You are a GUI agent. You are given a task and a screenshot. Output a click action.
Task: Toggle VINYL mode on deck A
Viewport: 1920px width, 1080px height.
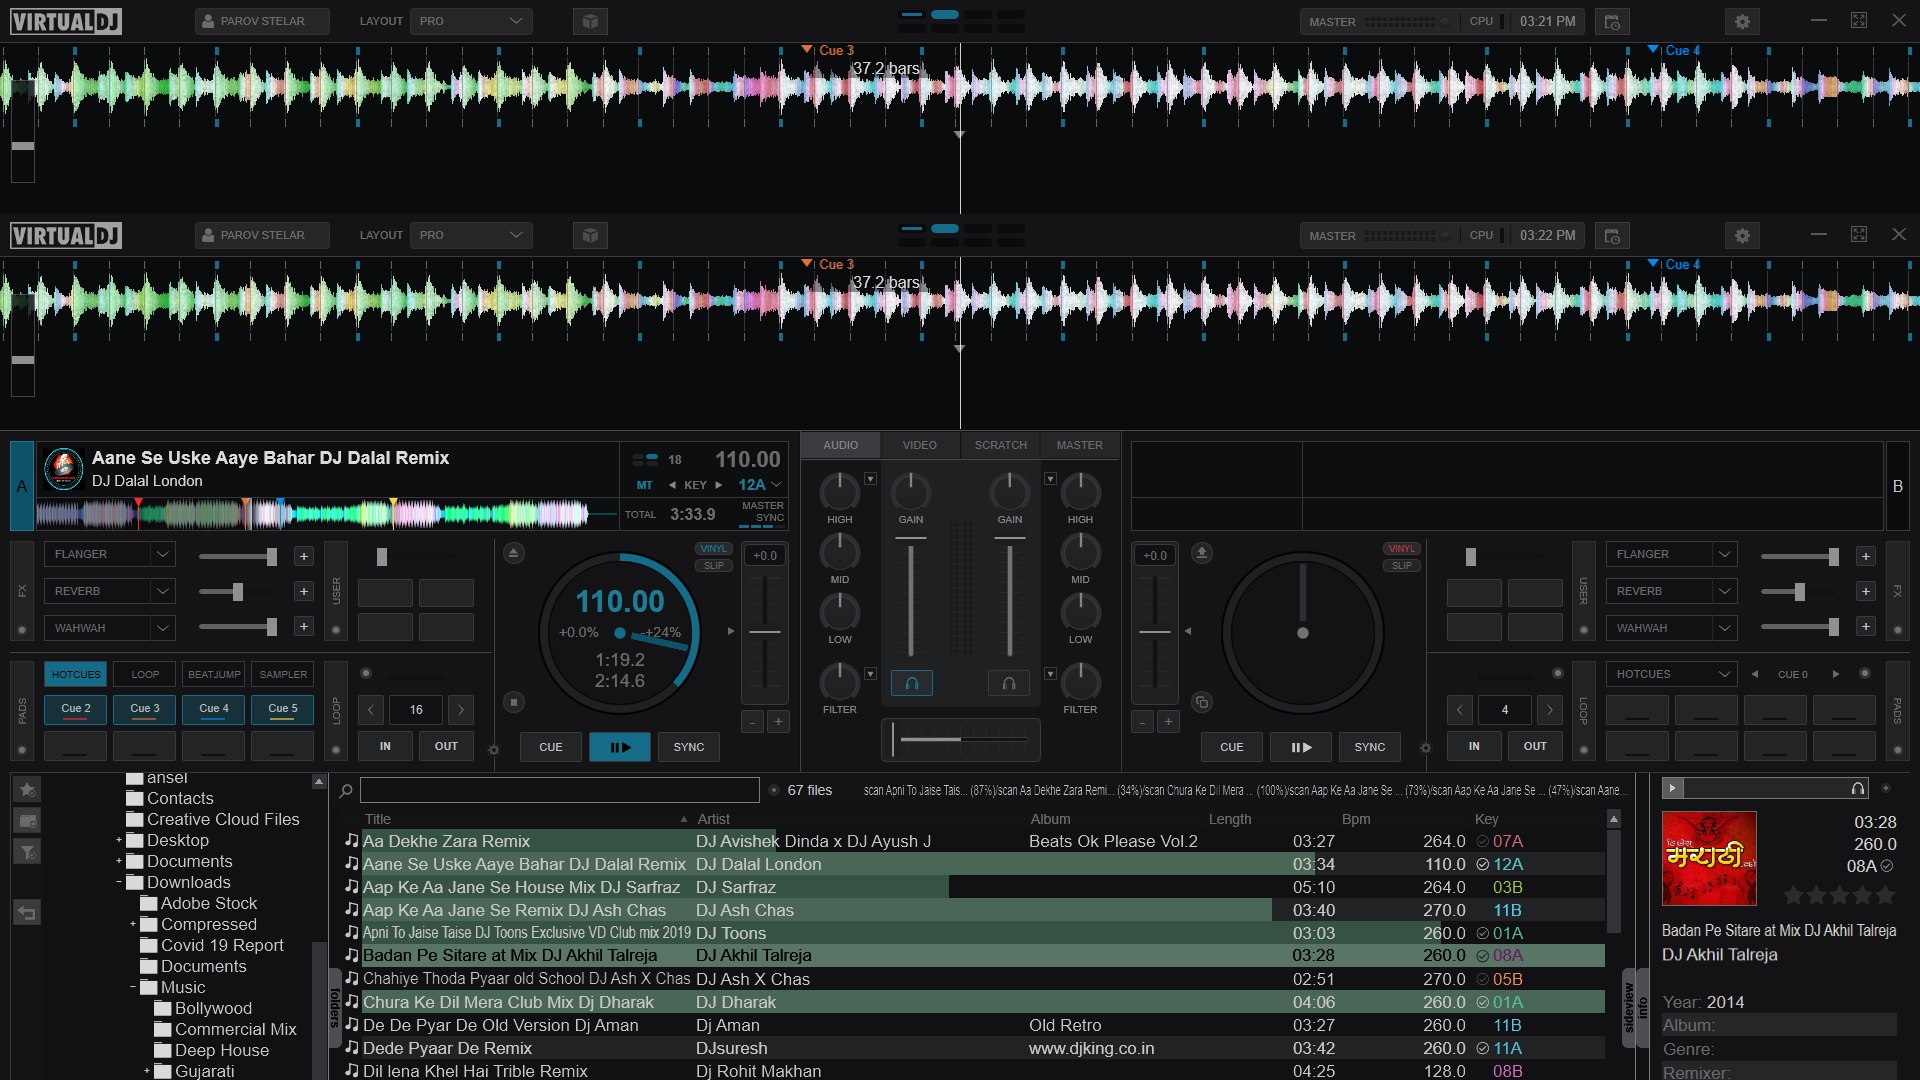[x=713, y=549]
